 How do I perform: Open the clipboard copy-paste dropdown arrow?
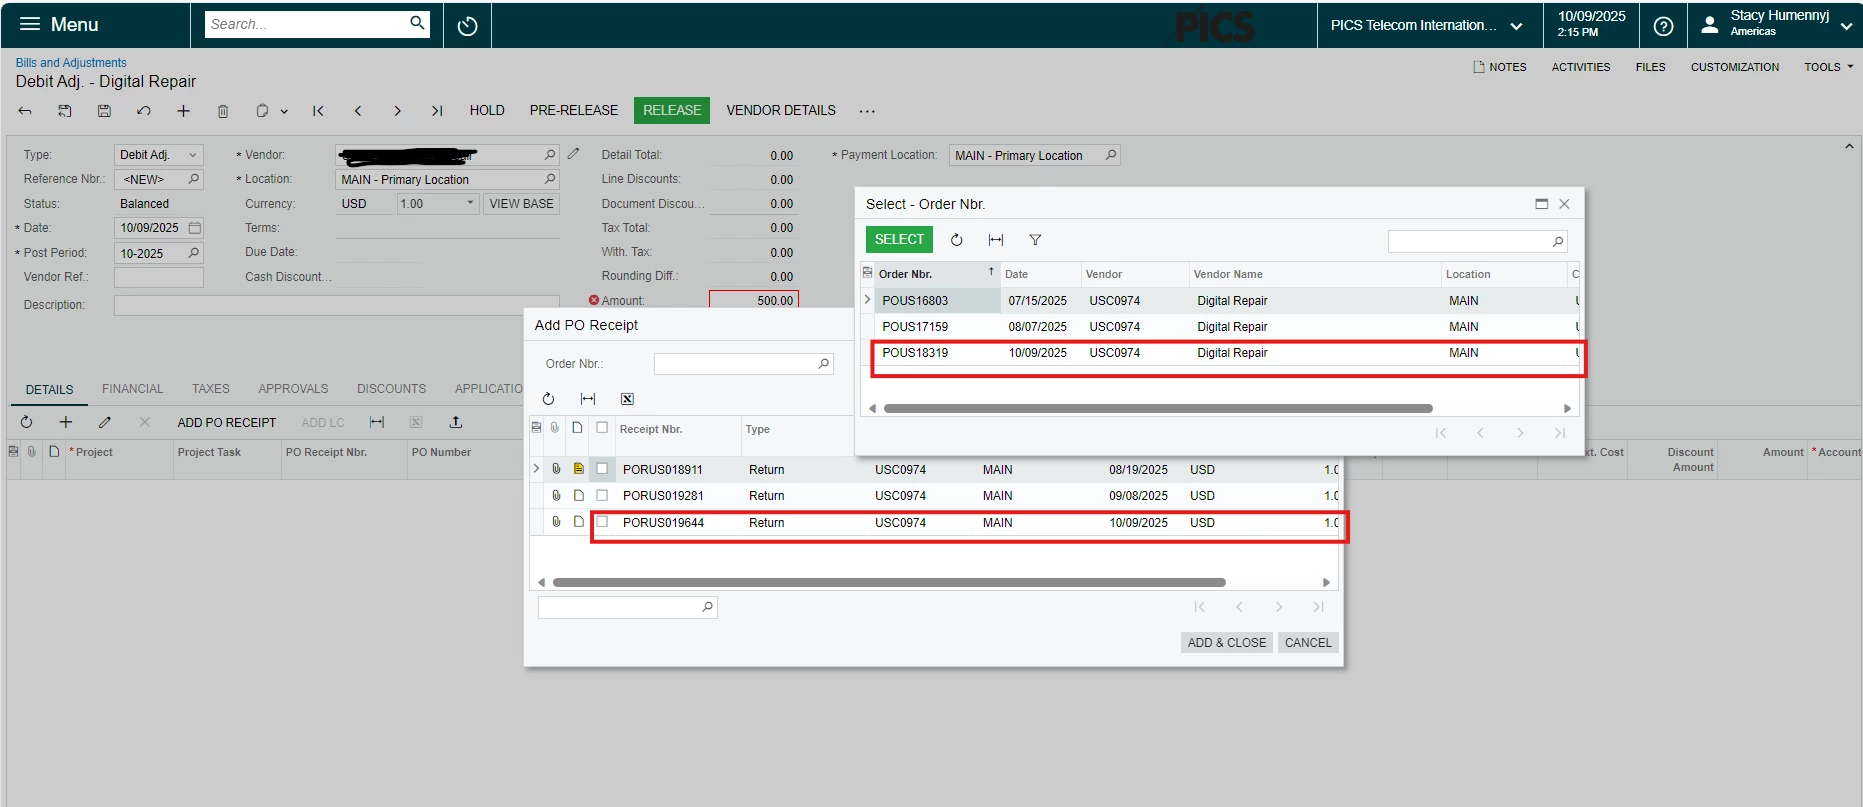[x=284, y=112]
